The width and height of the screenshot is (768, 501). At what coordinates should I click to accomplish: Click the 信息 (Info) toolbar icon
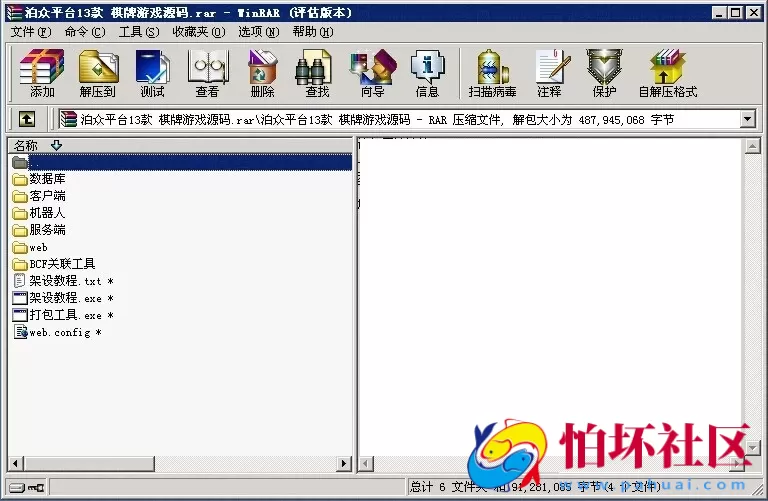427,73
